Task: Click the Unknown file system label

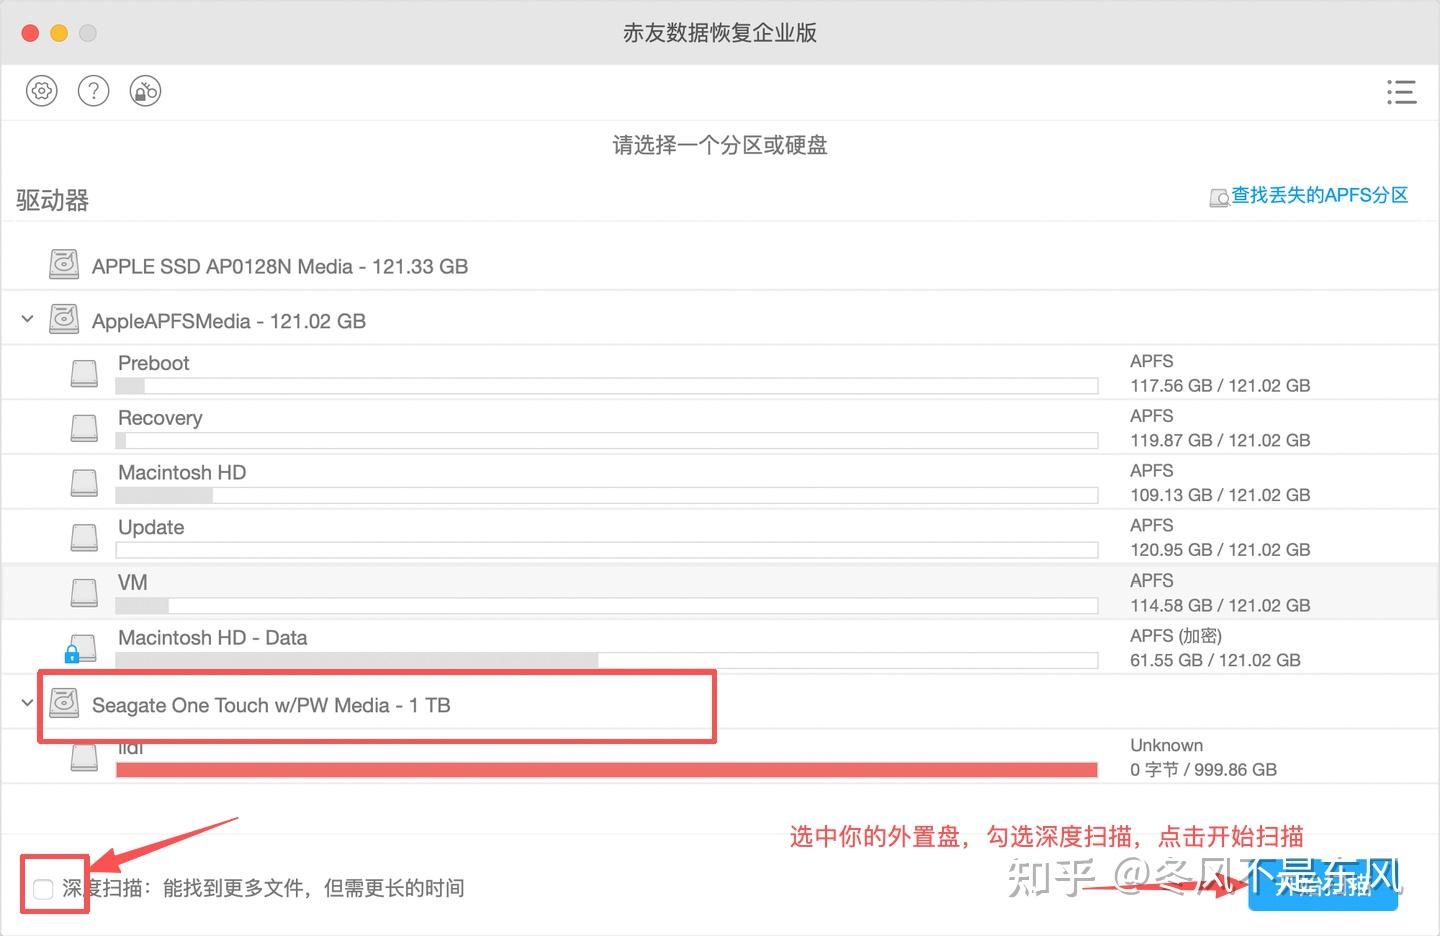Action: click(1166, 746)
